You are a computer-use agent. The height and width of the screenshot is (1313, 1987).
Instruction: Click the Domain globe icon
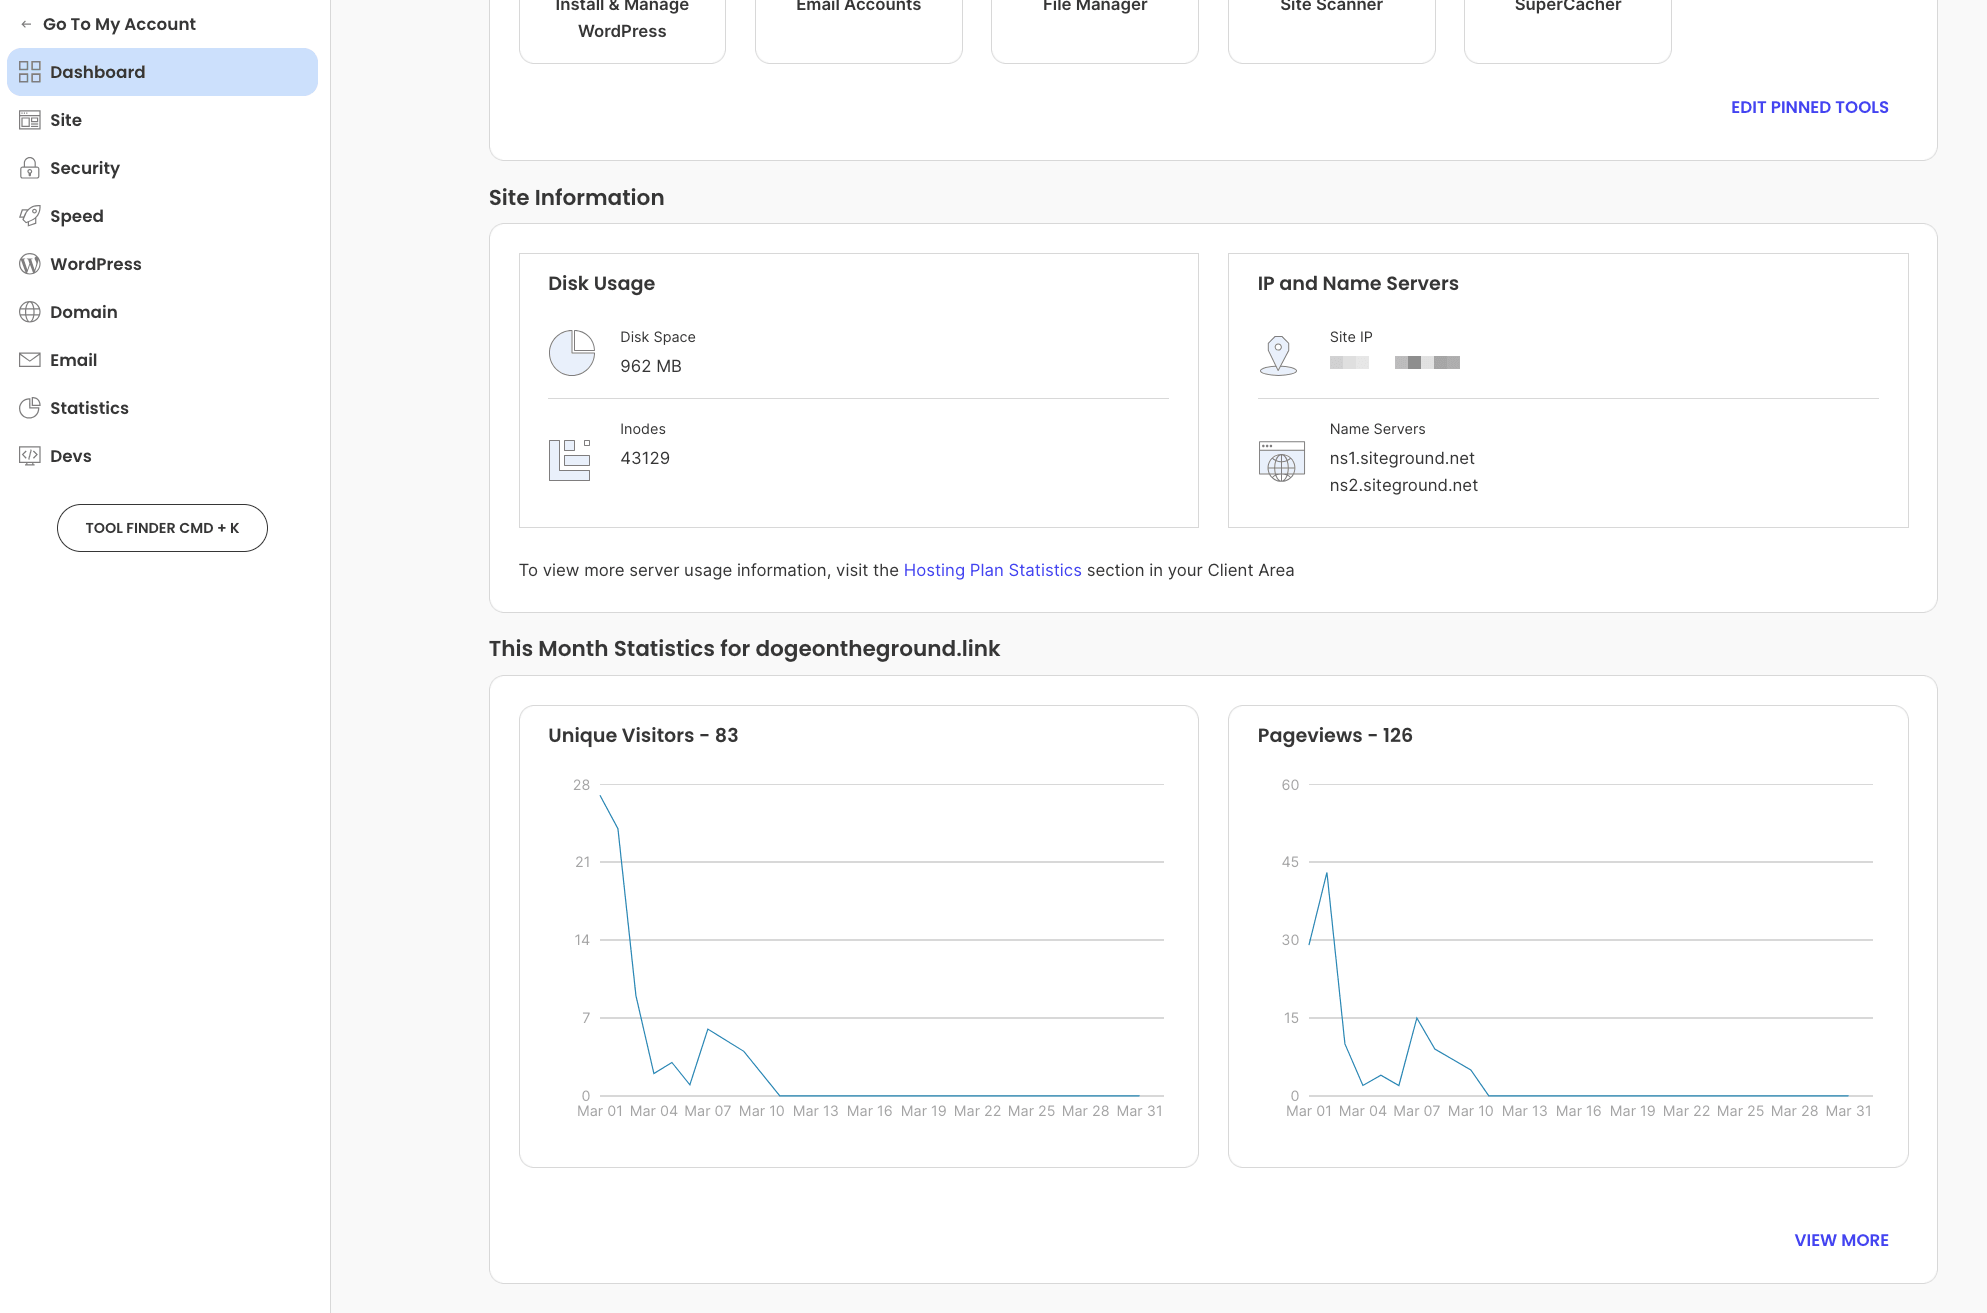(30, 312)
